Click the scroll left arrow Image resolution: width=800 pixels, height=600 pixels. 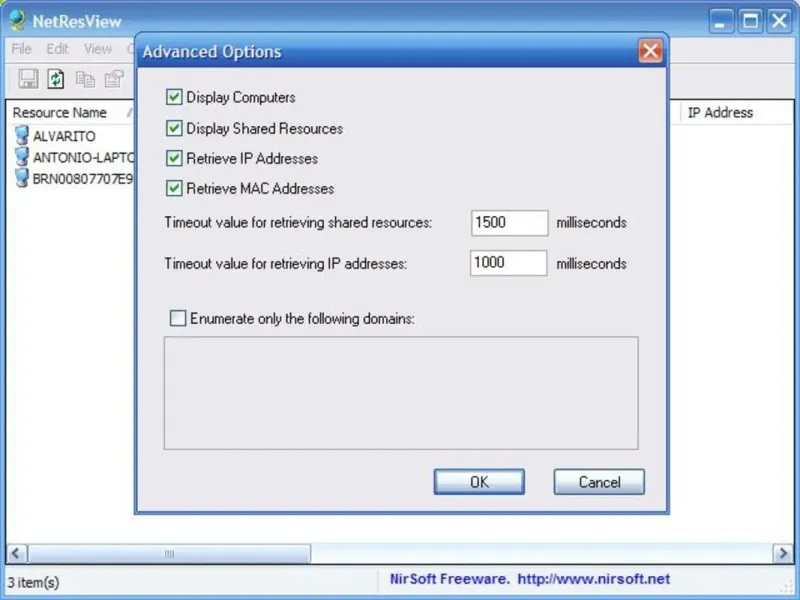[16, 554]
